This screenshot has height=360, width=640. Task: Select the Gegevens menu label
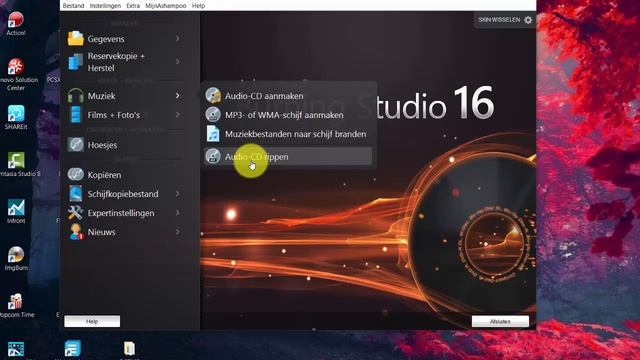coord(106,39)
